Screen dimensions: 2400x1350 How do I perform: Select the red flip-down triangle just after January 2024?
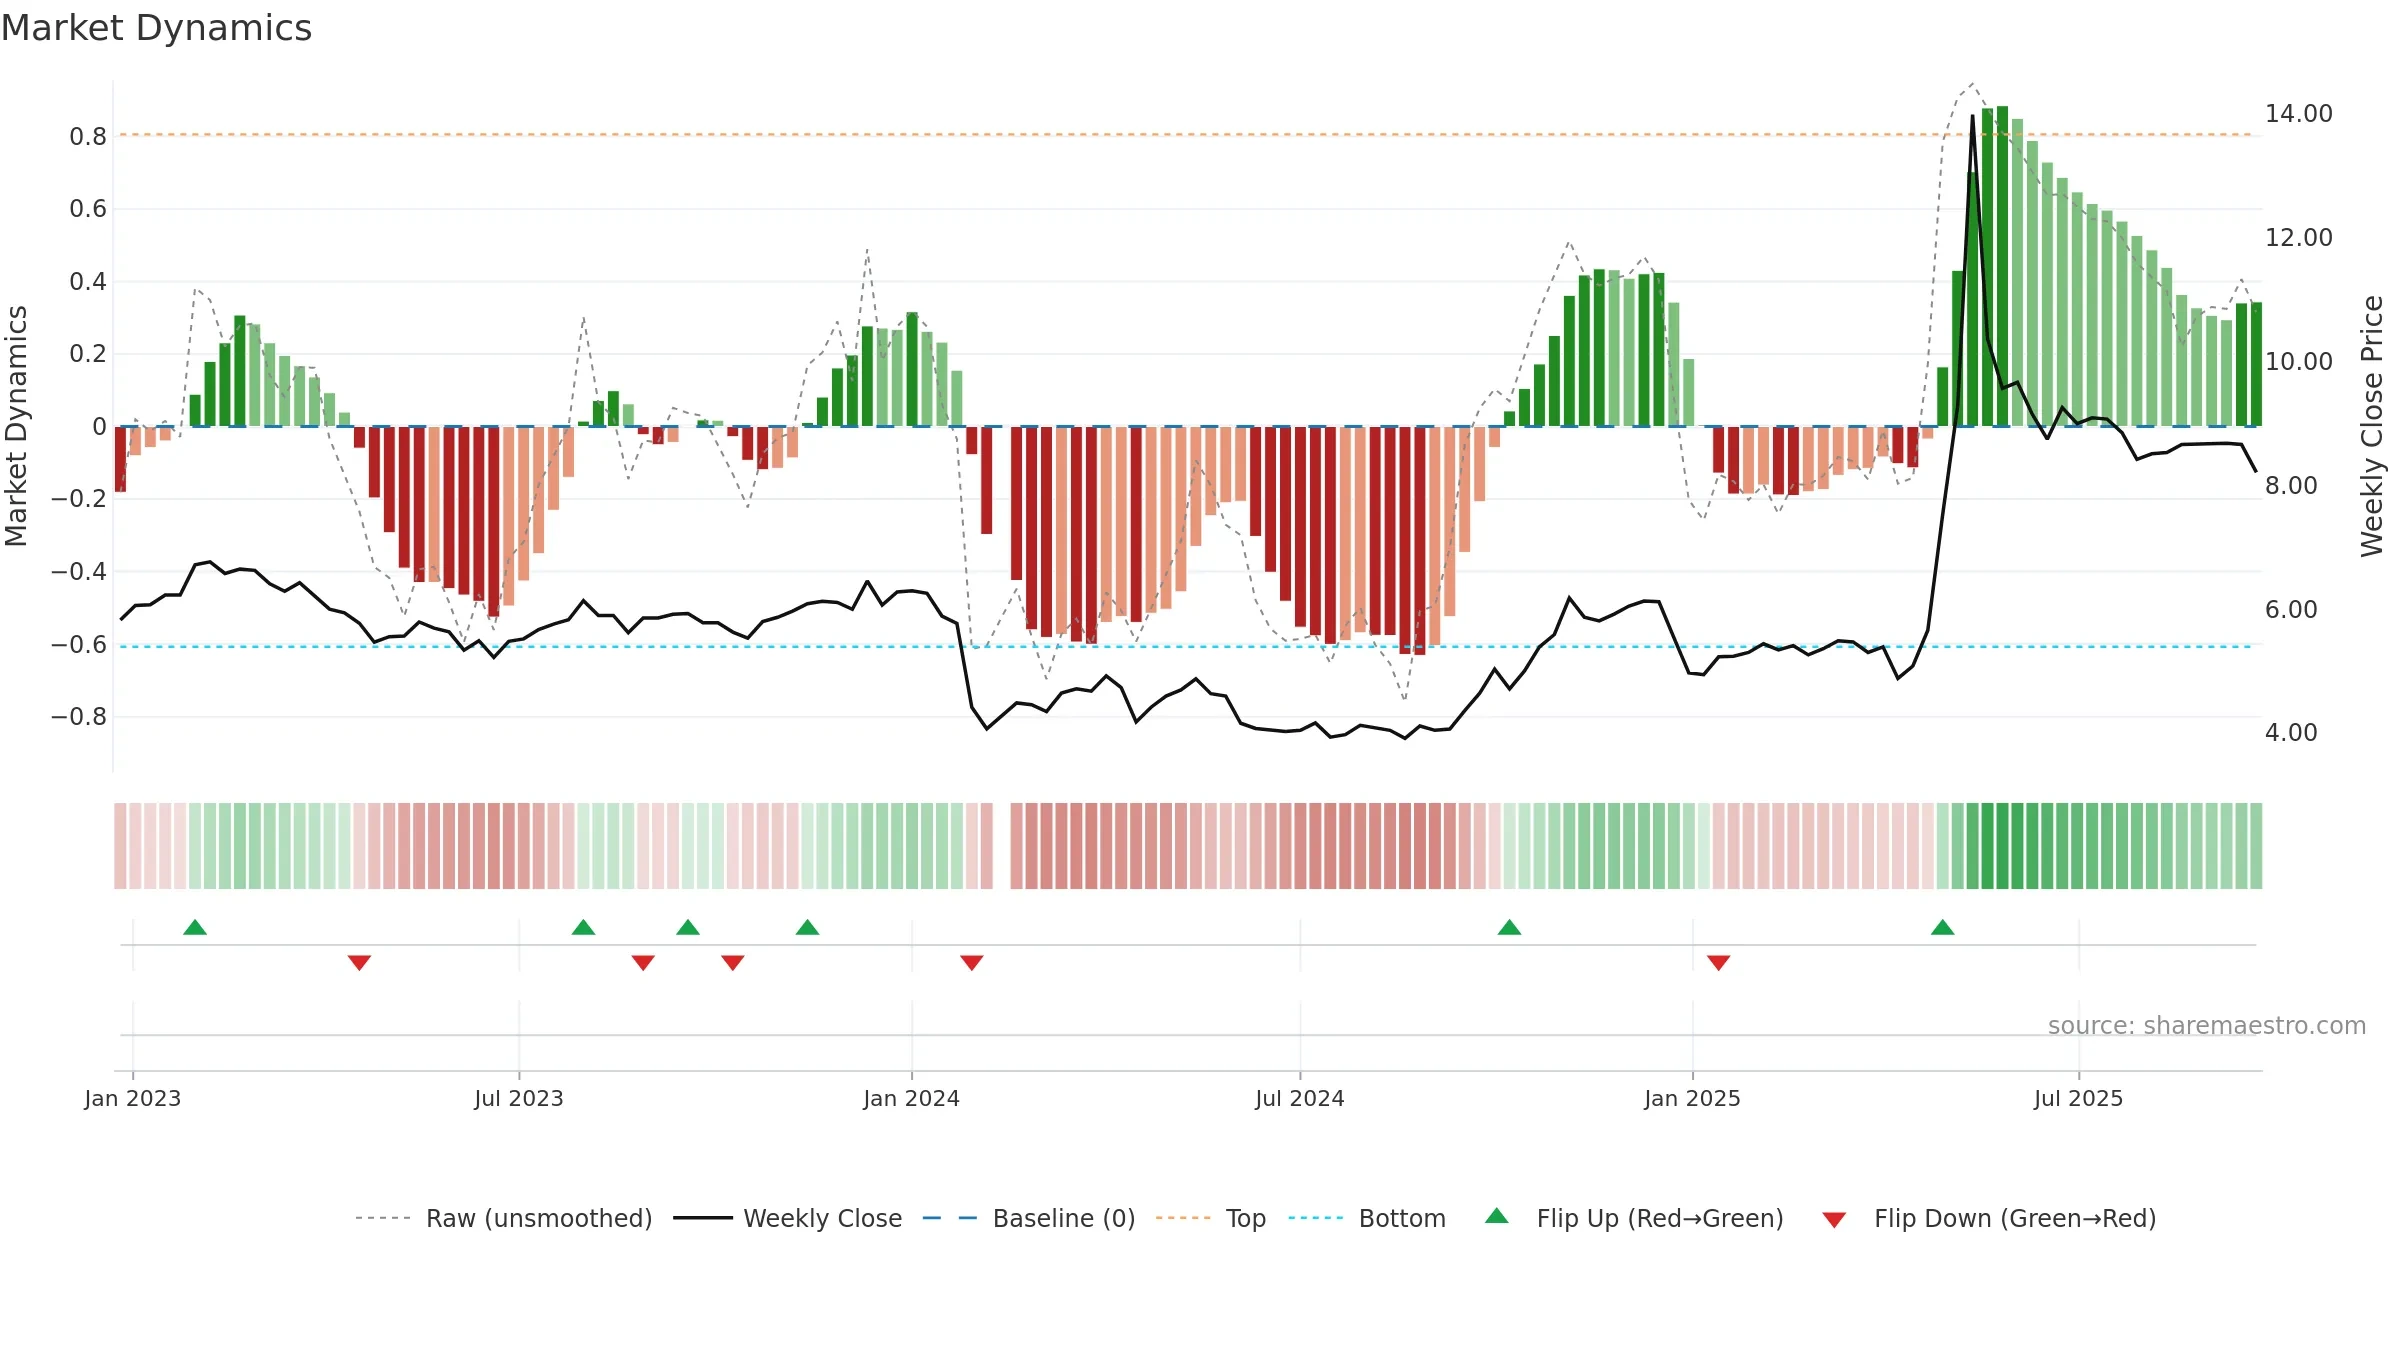[971, 962]
